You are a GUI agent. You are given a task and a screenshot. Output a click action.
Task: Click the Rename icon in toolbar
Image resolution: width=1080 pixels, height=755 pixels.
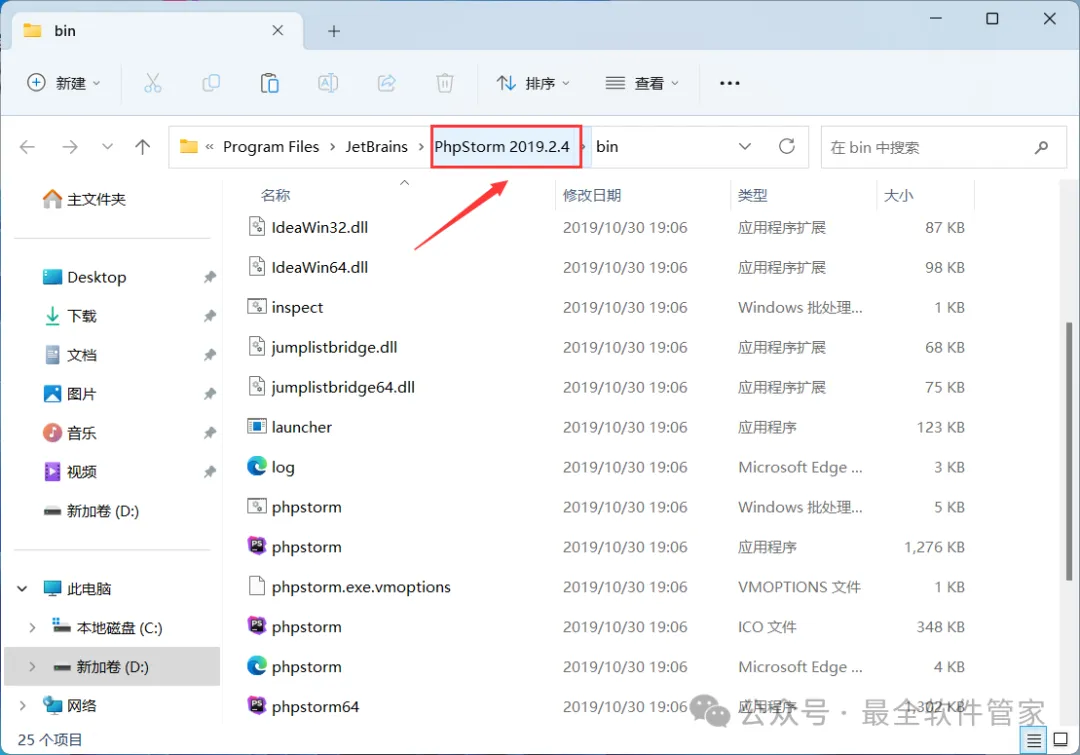pyautogui.click(x=328, y=83)
